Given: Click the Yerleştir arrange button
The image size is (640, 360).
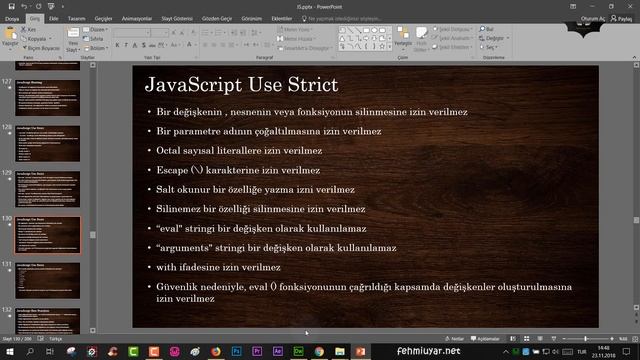Looking at the screenshot, I should tap(403, 37).
